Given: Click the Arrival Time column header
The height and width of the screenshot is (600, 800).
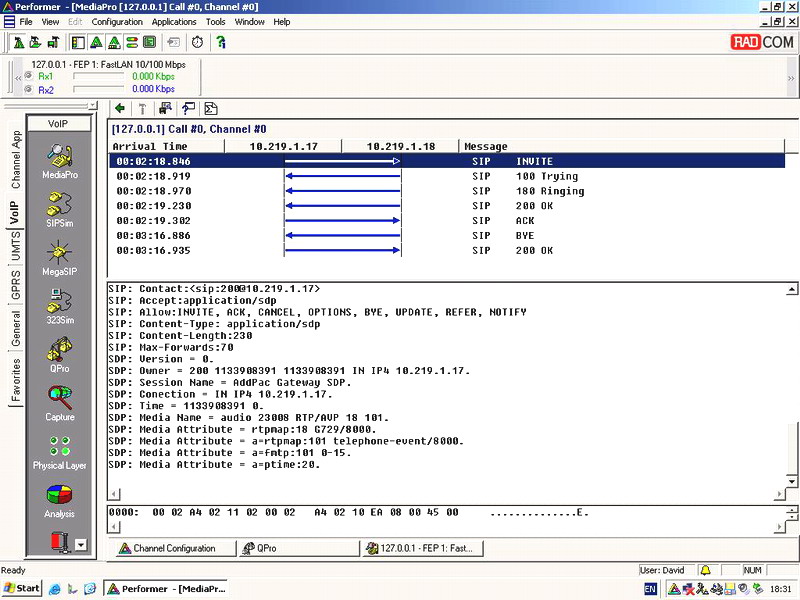Looking at the screenshot, I should pos(167,146).
